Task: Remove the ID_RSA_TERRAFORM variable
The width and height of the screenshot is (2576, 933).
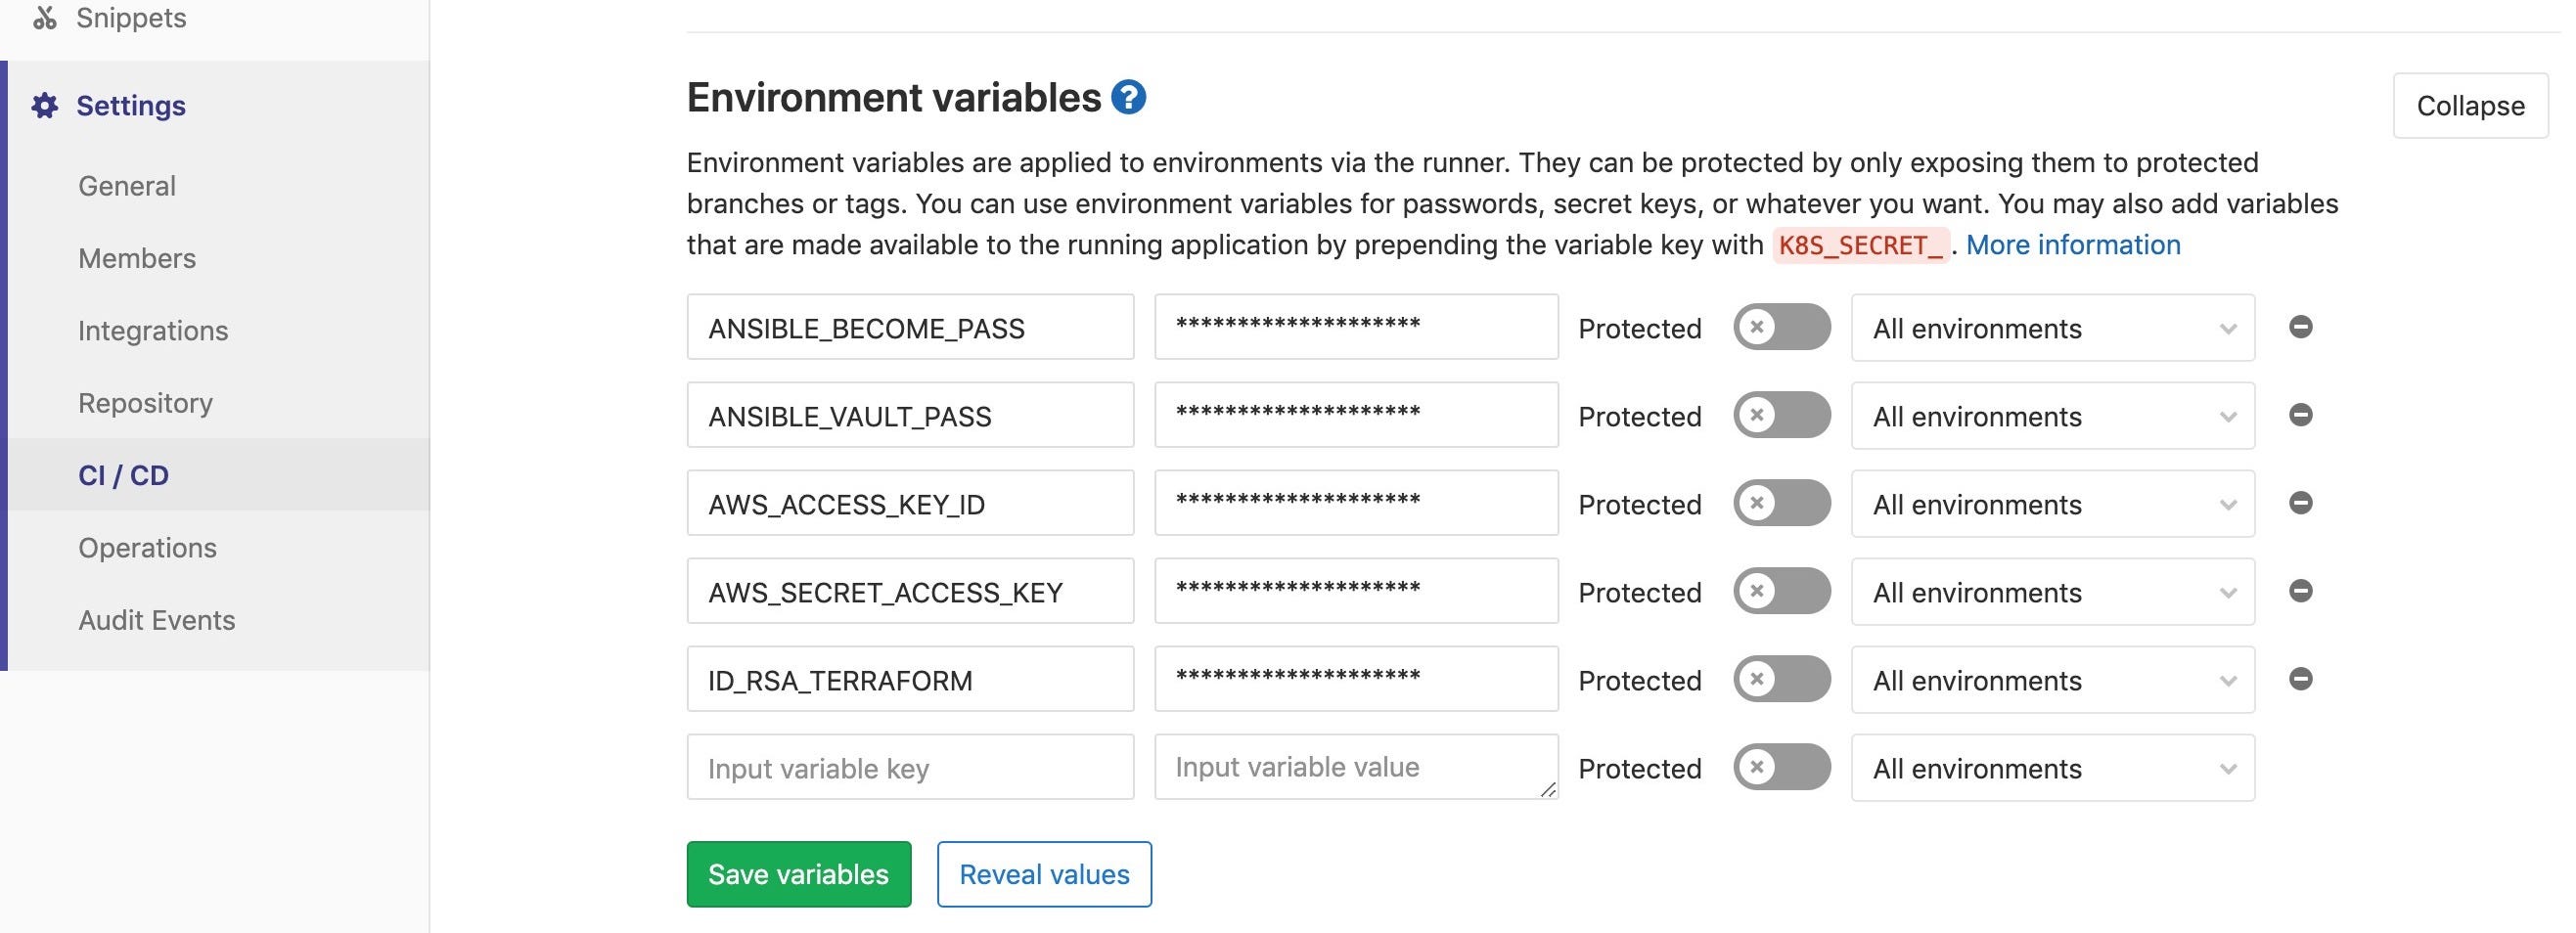Action: click(x=2301, y=679)
